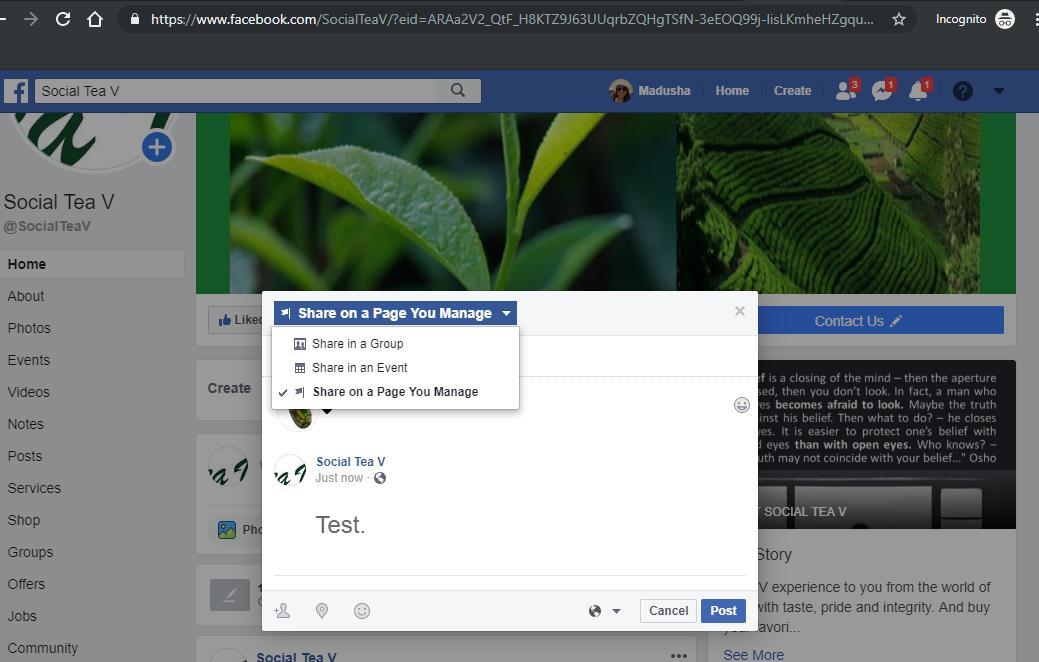Bookmark this page with the star icon
Image resolution: width=1039 pixels, height=662 pixels.
pyautogui.click(x=899, y=19)
